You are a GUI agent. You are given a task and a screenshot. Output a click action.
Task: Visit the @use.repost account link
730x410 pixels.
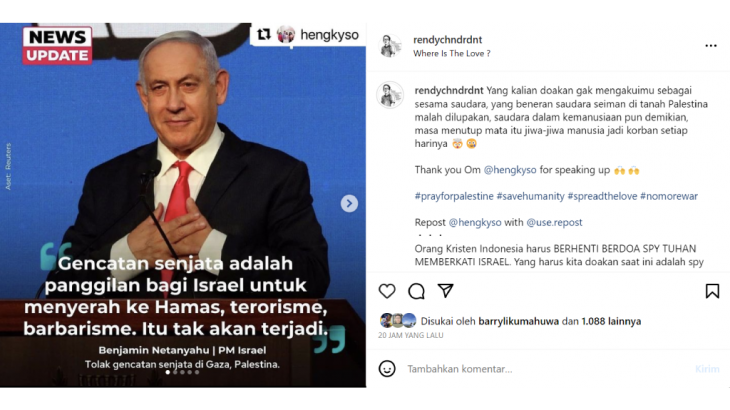click(554, 222)
